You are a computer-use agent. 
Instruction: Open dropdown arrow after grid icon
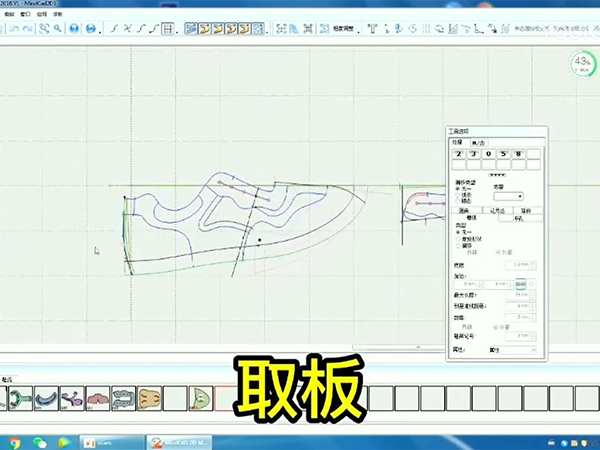pyautogui.click(x=177, y=31)
